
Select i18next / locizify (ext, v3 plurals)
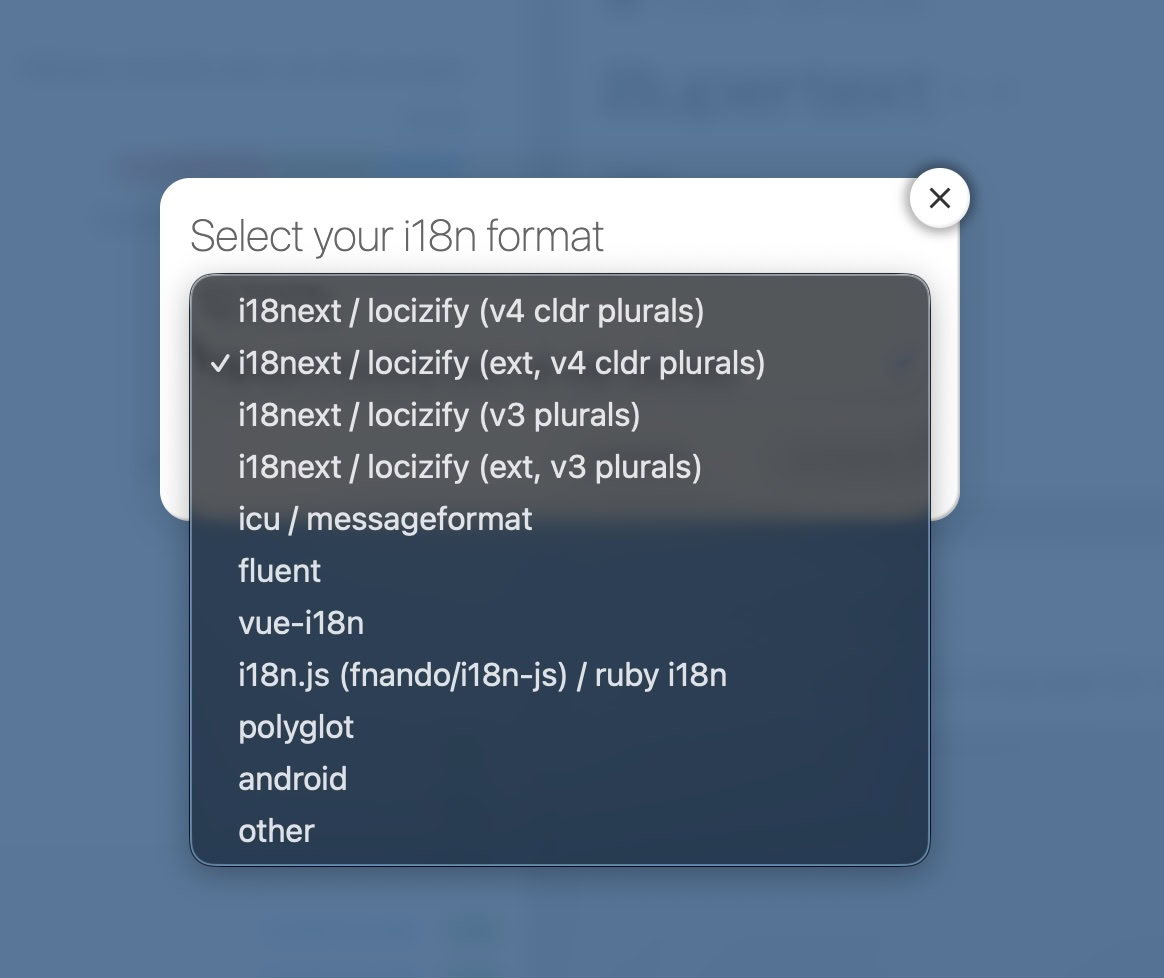pyautogui.click(x=470, y=467)
